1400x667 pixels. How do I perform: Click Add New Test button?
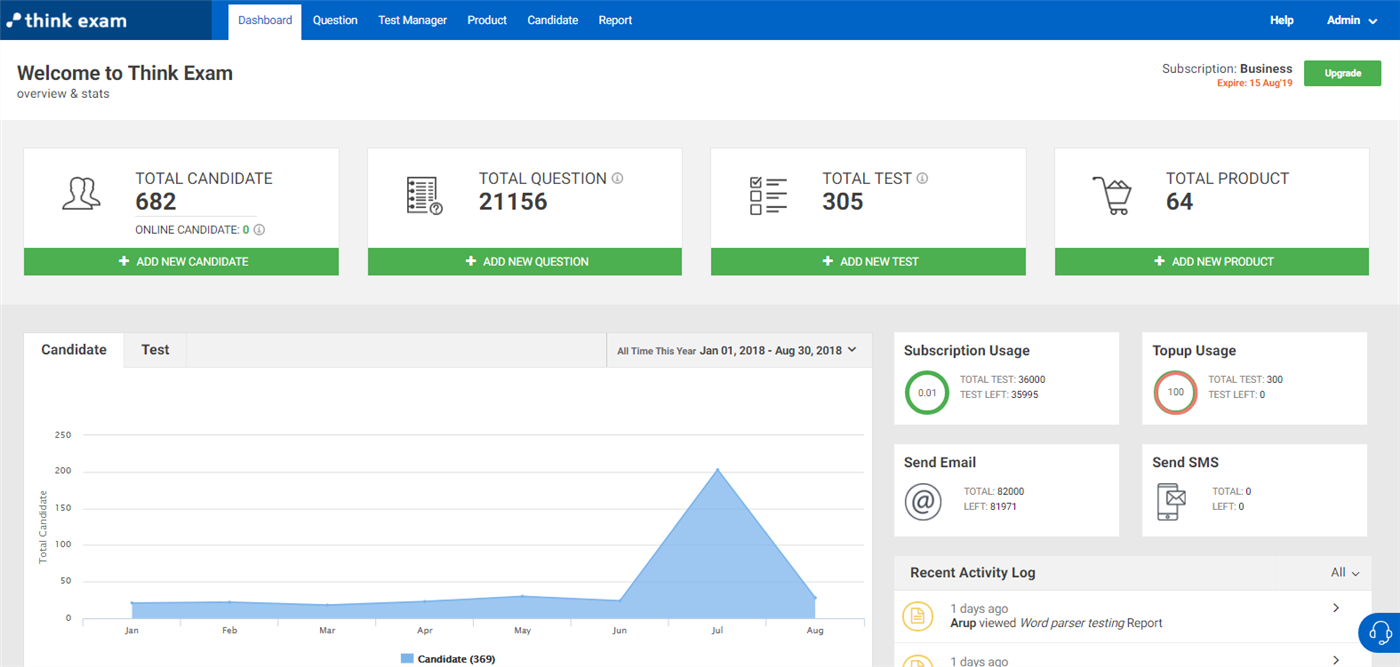(868, 261)
